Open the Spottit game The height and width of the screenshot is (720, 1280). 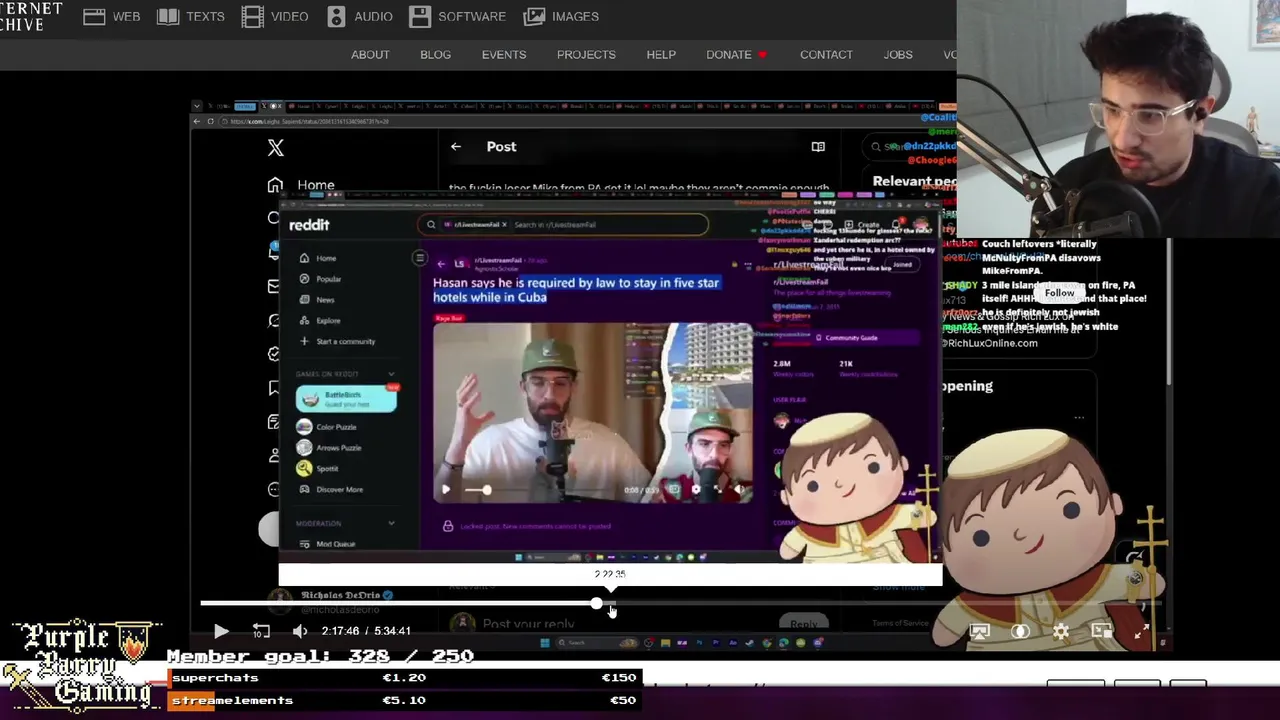pos(318,469)
